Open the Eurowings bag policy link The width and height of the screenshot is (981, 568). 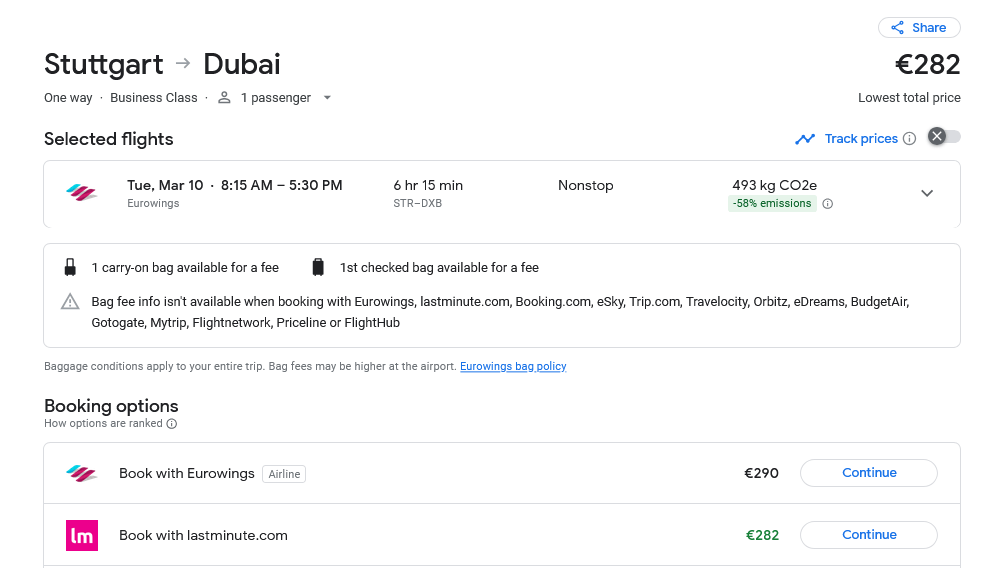(513, 366)
